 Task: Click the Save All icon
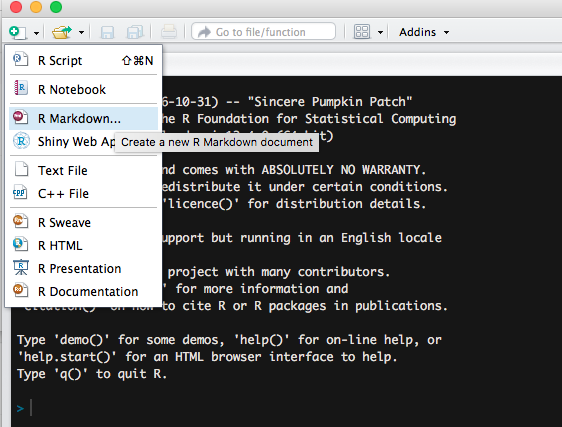tap(135, 32)
